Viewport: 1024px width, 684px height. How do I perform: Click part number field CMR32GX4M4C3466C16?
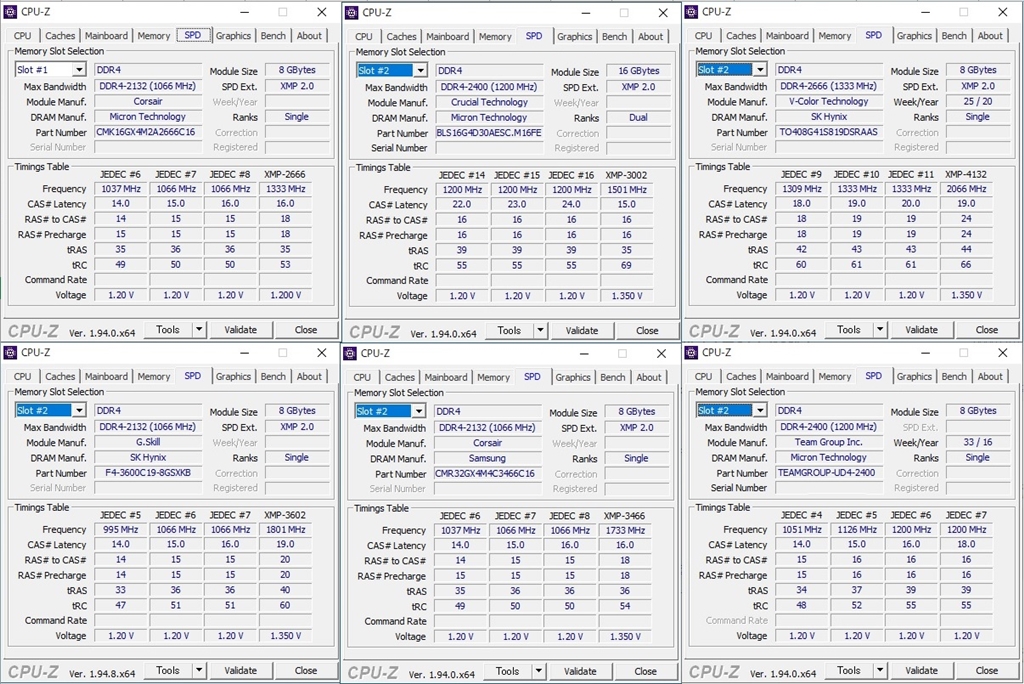point(487,473)
